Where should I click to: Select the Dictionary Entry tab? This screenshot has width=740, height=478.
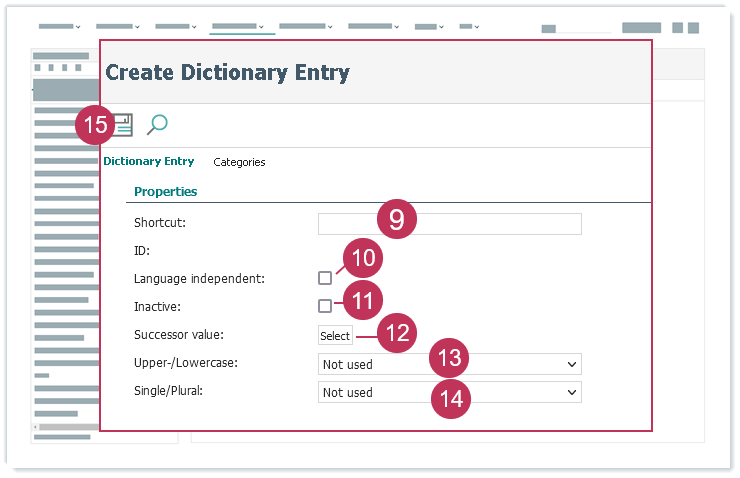[149, 162]
